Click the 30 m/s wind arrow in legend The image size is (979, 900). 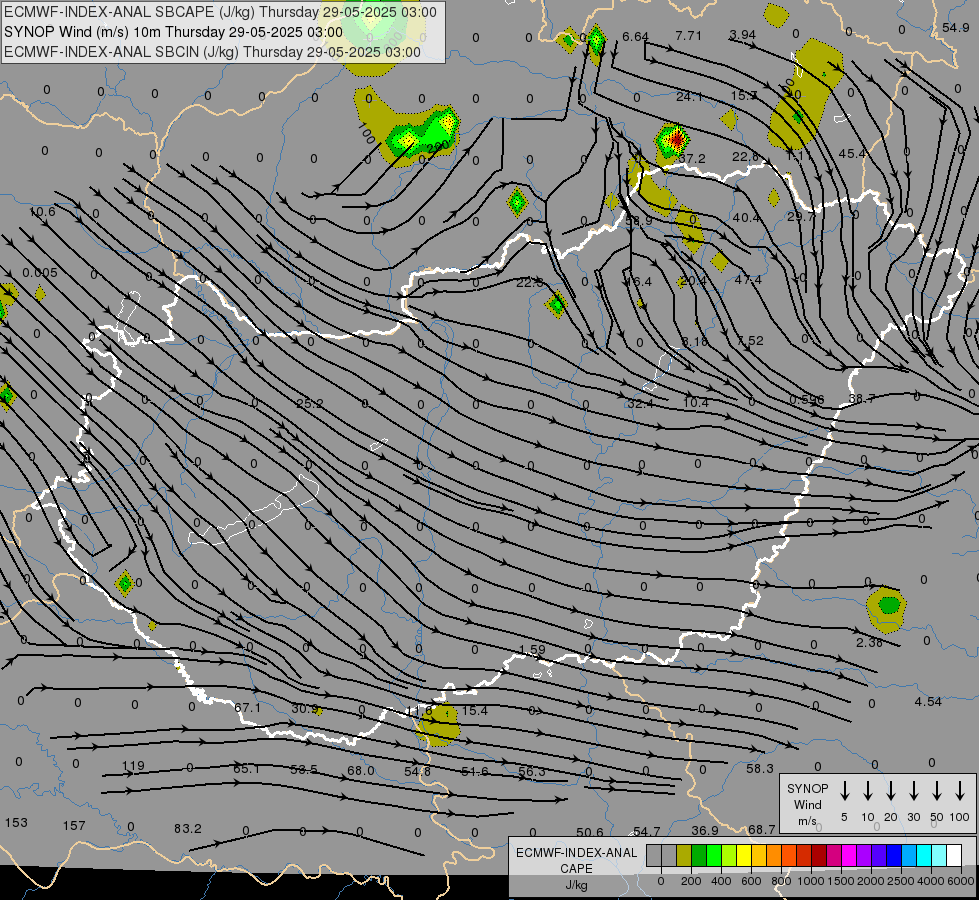(913, 791)
